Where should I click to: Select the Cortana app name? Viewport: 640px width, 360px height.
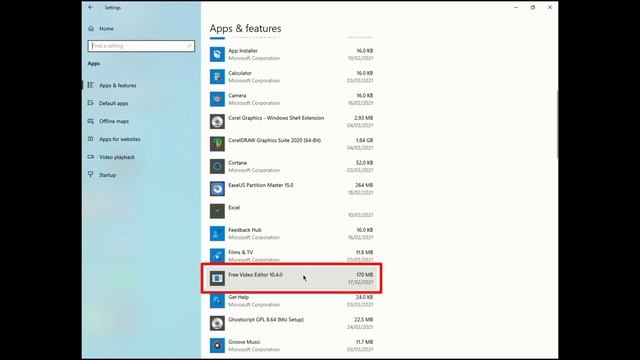(237, 163)
